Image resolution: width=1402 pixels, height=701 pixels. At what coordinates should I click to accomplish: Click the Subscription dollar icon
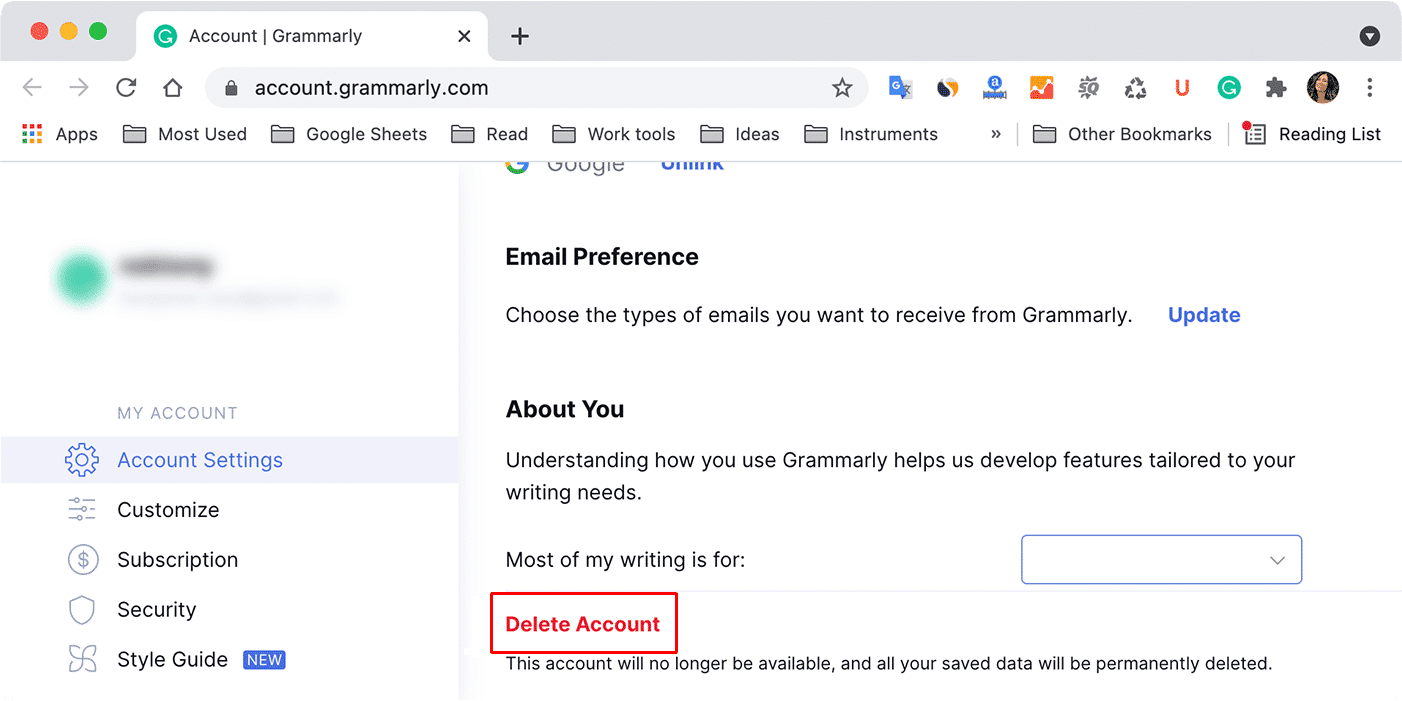[82, 560]
